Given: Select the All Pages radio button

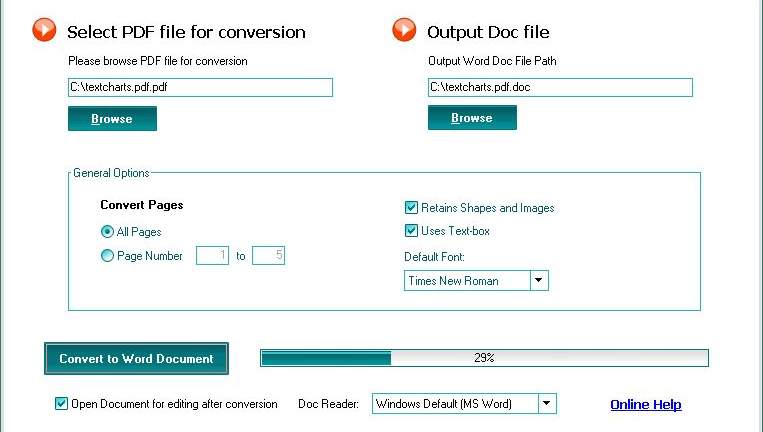Looking at the screenshot, I should point(107,232).
